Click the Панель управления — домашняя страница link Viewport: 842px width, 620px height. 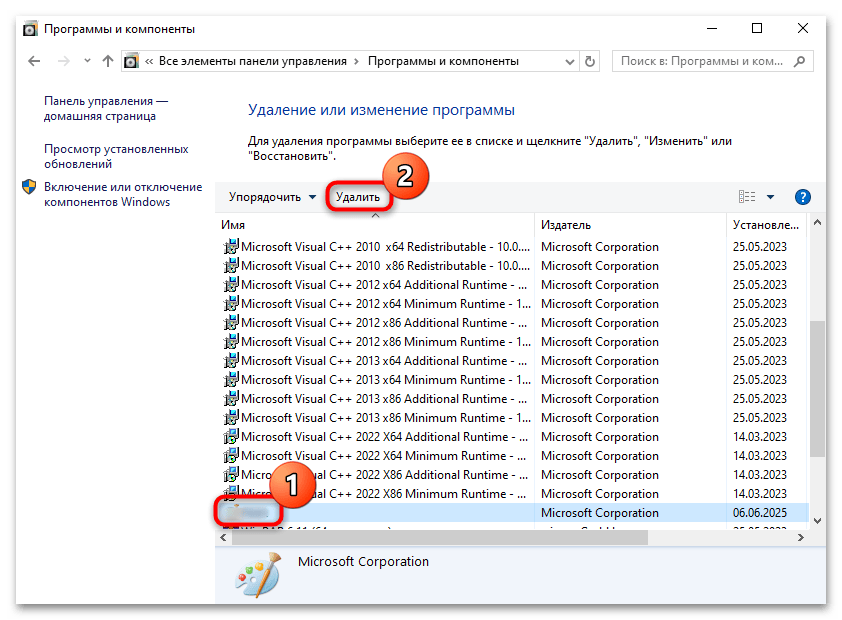pos(106,108)
